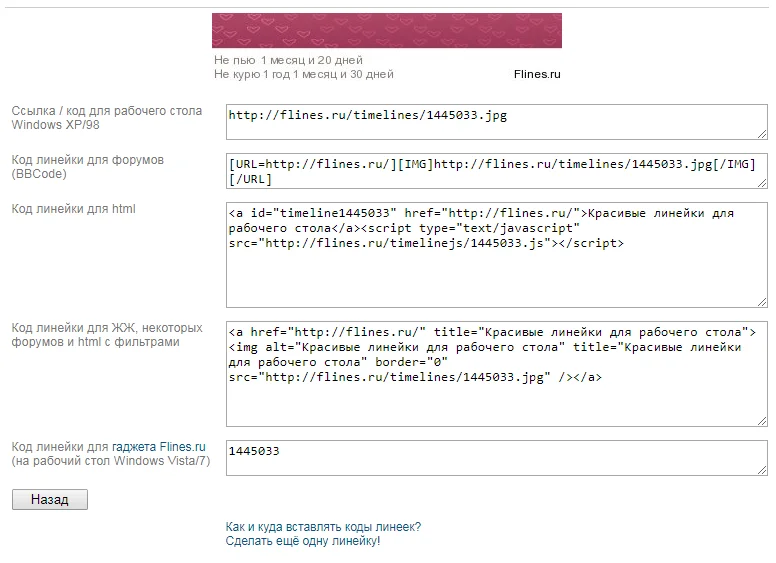Open the гаджета Flines.ru link

[159, 446]
